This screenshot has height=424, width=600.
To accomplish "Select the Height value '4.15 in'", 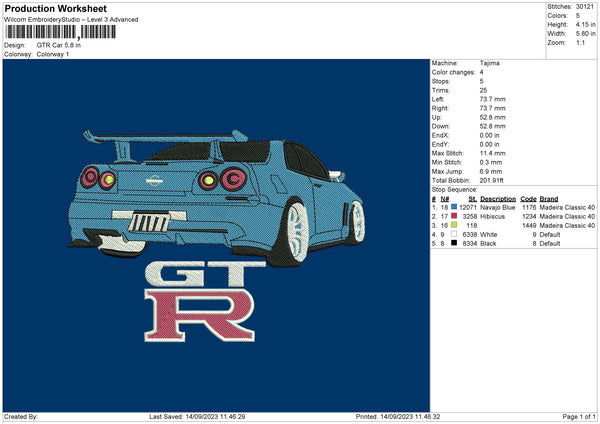I will 585,24.
